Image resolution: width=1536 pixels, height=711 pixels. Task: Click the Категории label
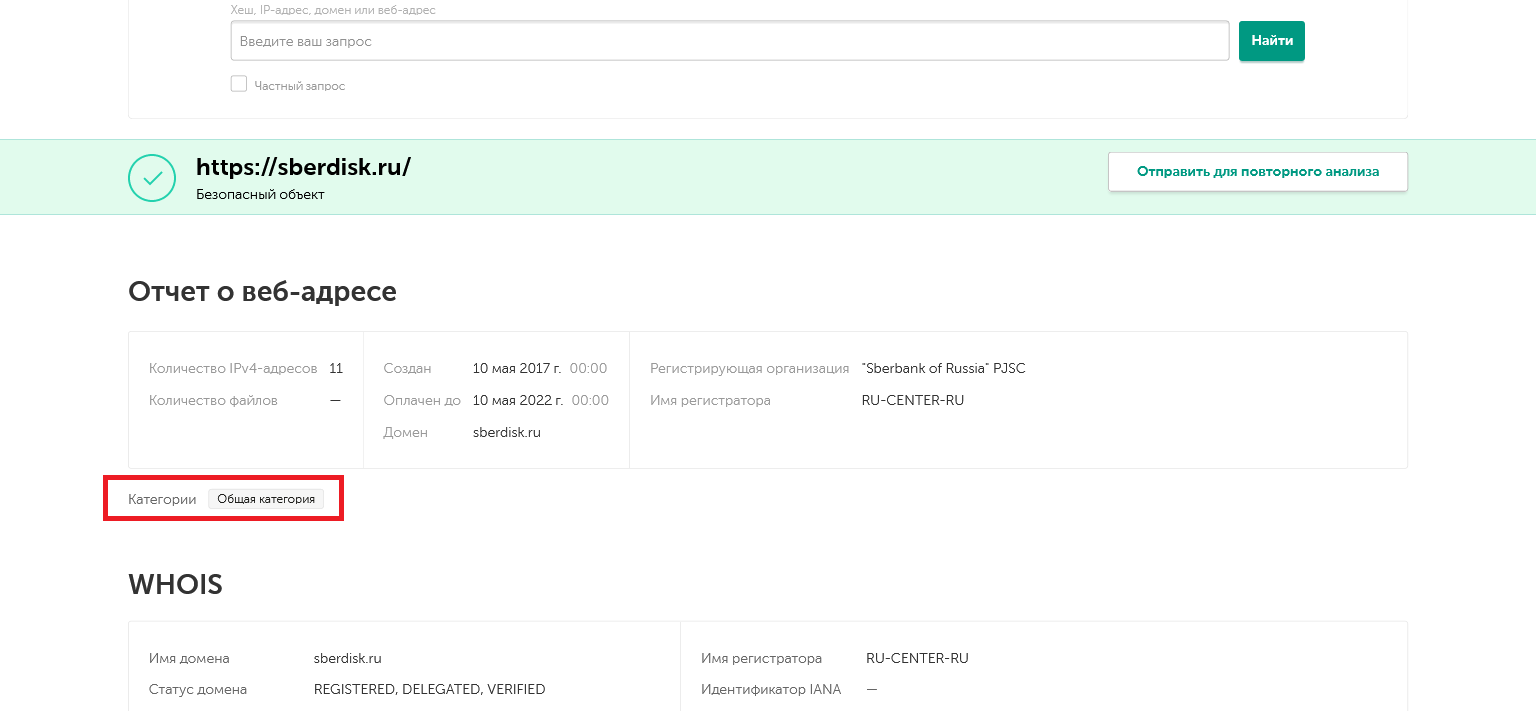[x=162, y=499]
